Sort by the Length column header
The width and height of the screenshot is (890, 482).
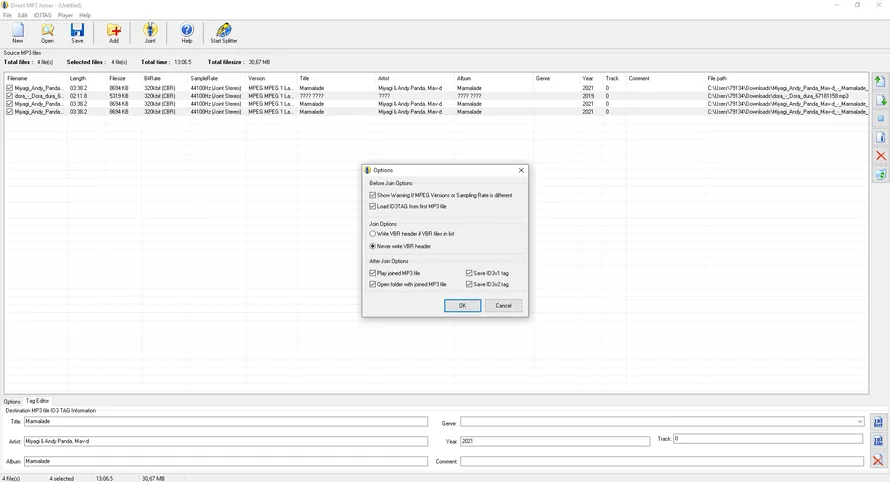(87, 78)
